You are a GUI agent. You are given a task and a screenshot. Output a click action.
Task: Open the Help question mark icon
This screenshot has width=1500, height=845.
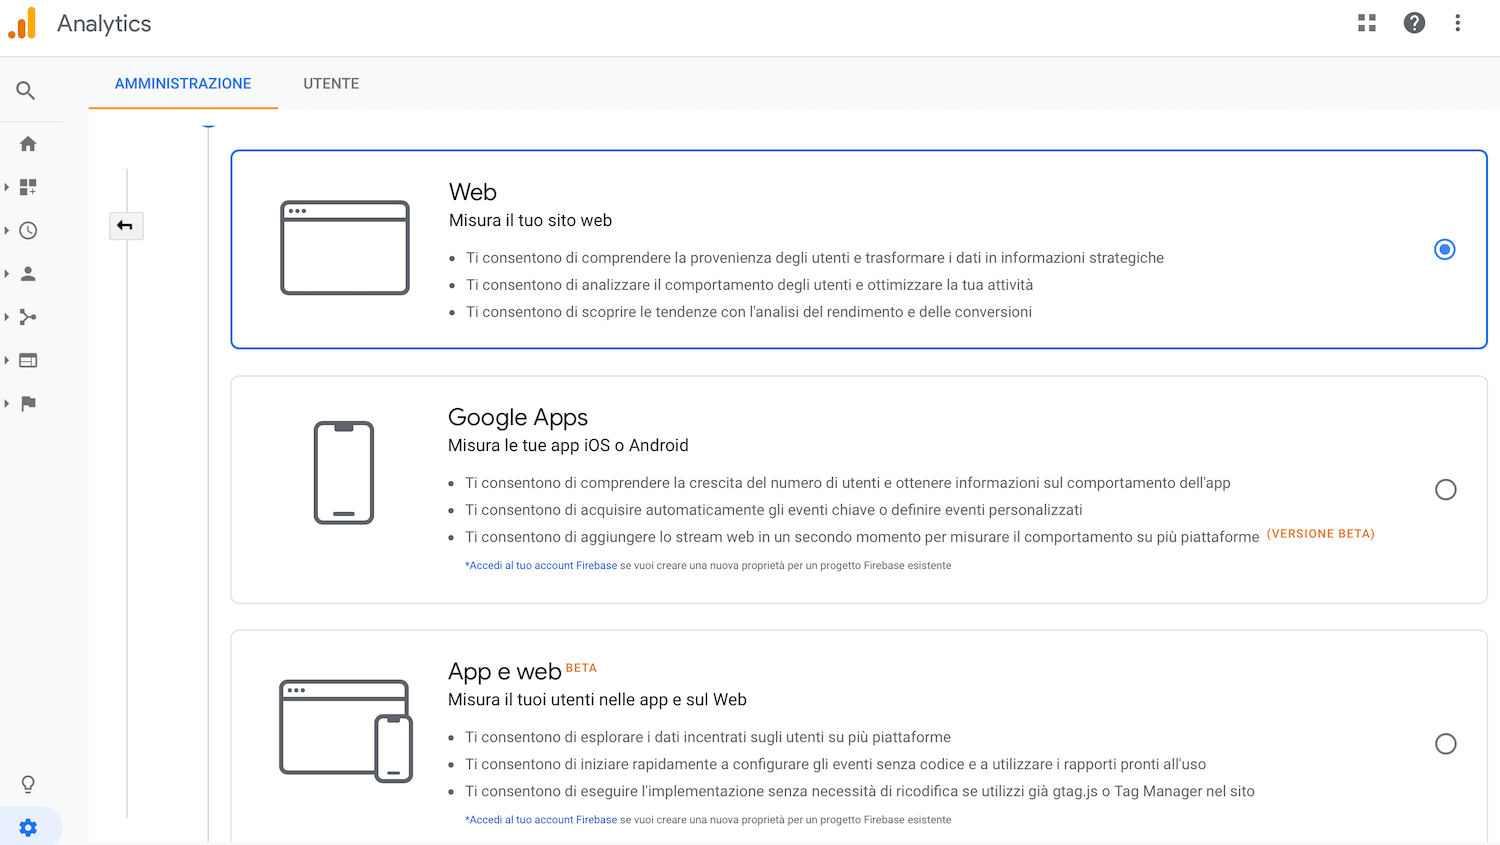point(1414,23)
